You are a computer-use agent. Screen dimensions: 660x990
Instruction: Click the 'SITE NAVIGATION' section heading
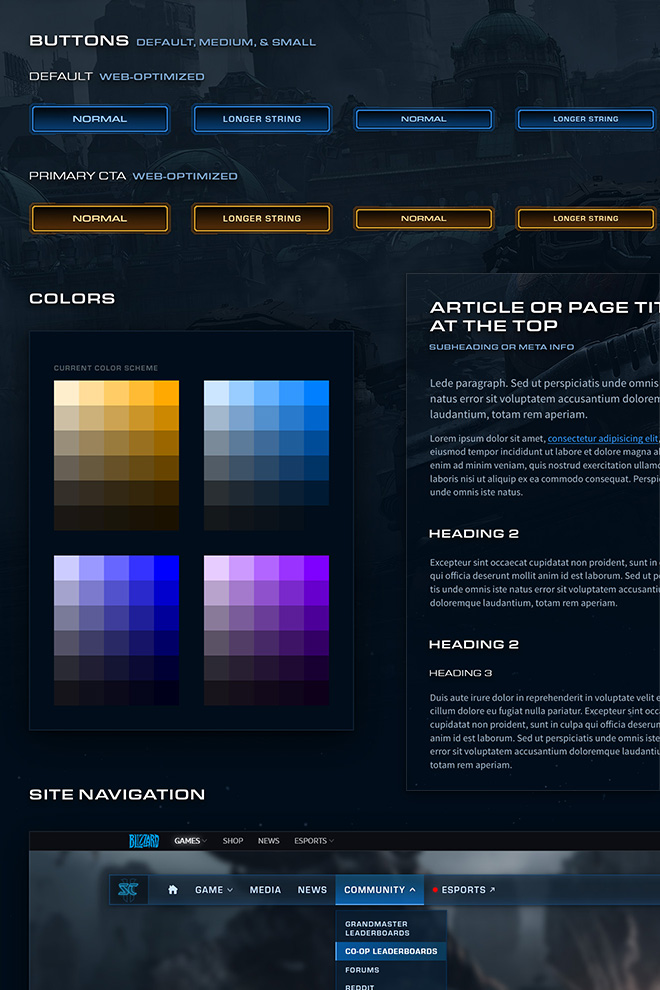tap(117, 794)
